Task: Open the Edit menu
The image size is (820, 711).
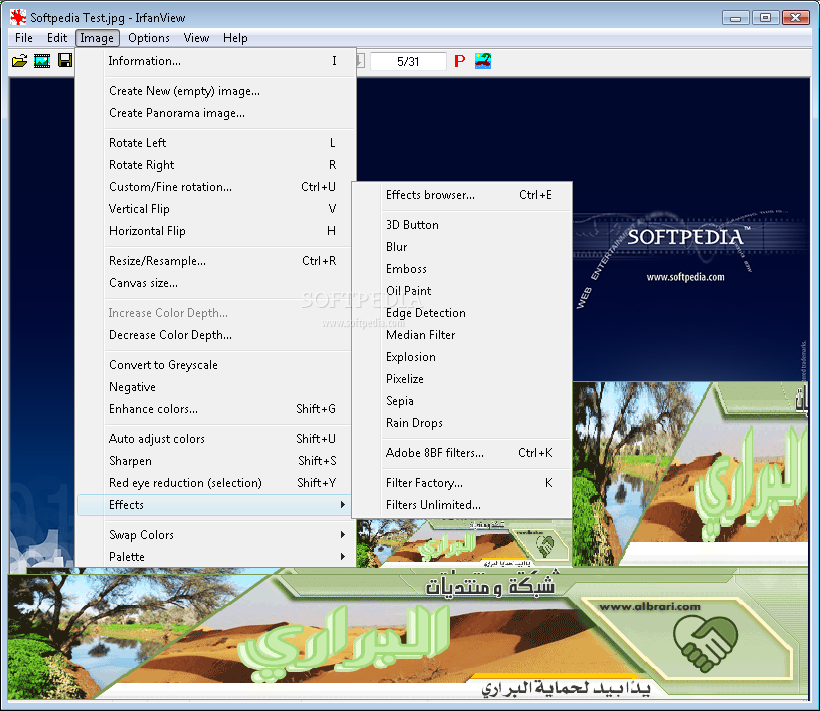Action: coord(57,38)
